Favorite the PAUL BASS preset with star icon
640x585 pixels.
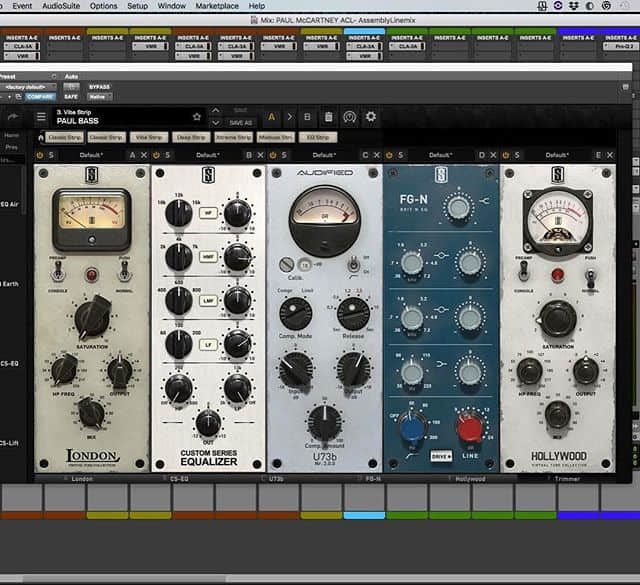coord(197,117)
